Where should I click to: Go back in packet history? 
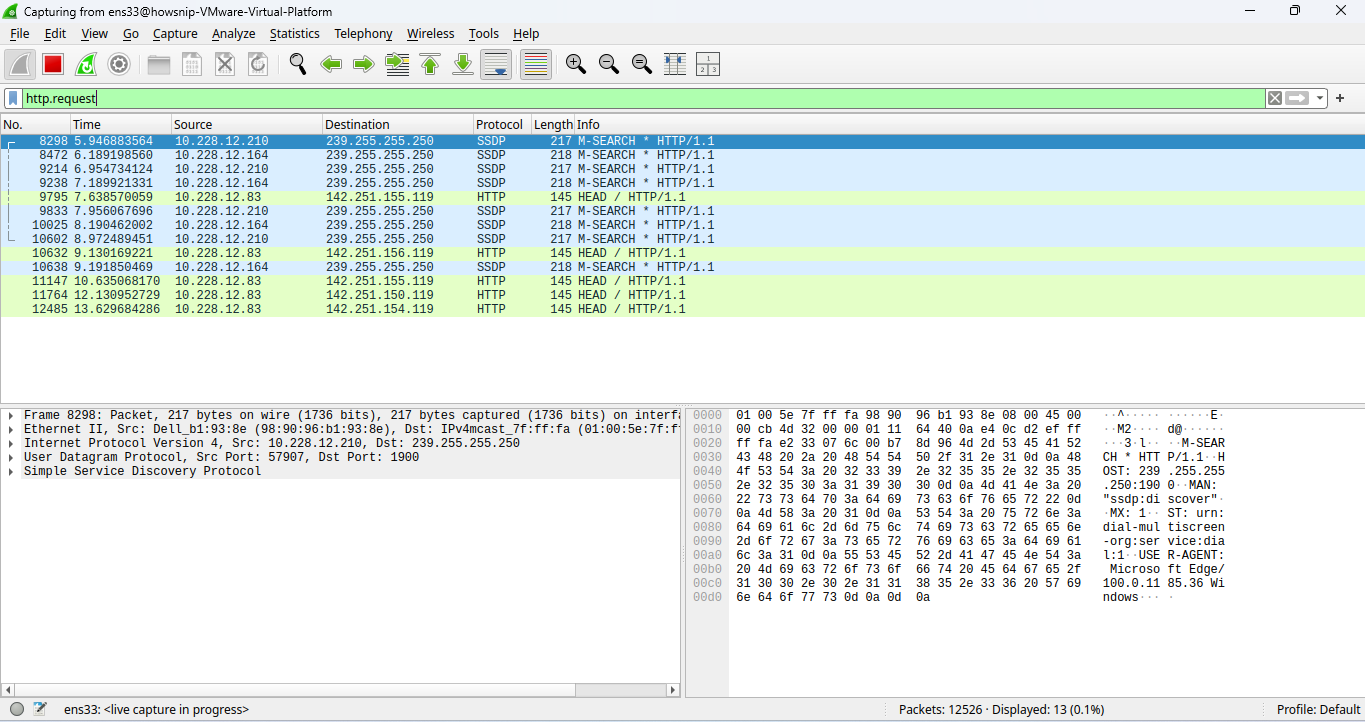click(331, 64)
